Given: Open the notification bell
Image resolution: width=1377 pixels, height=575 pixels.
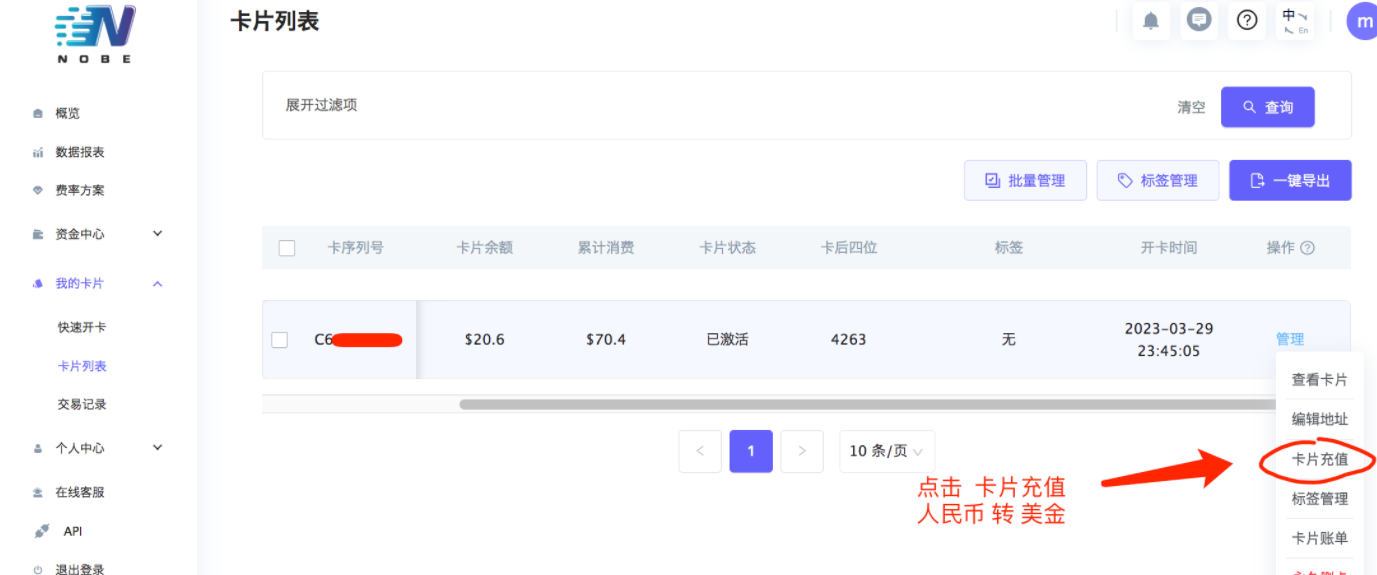Looking at the screenshot, I should point(1151,20).
